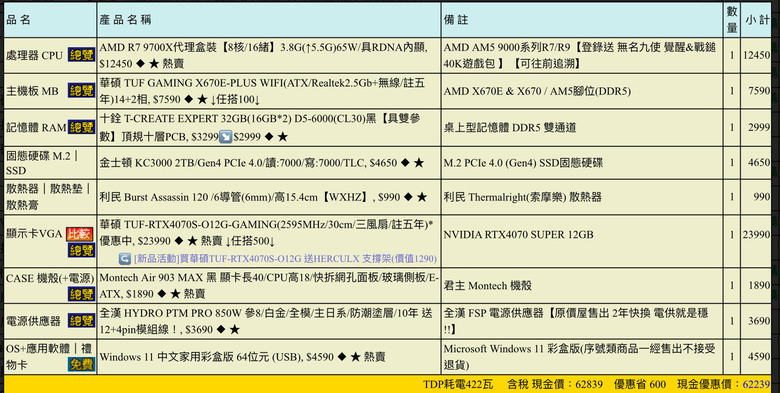This screenshot has width=780, height=393.
Task: Click the 含稅 現金價：62839 text
Action: pos(555,384)
